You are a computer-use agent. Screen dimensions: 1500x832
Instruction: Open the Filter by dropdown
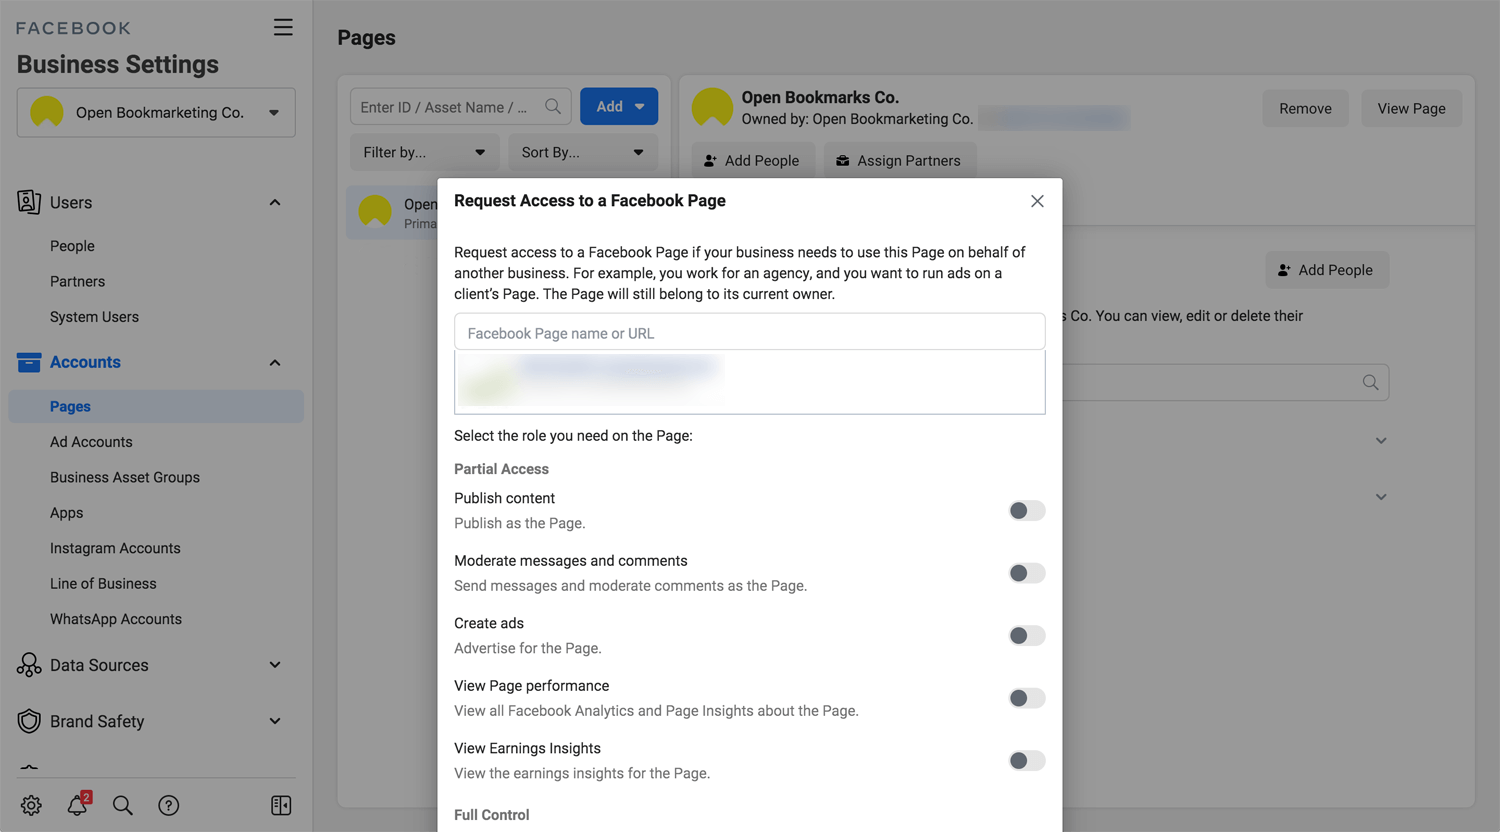click(x=424, y=152)
